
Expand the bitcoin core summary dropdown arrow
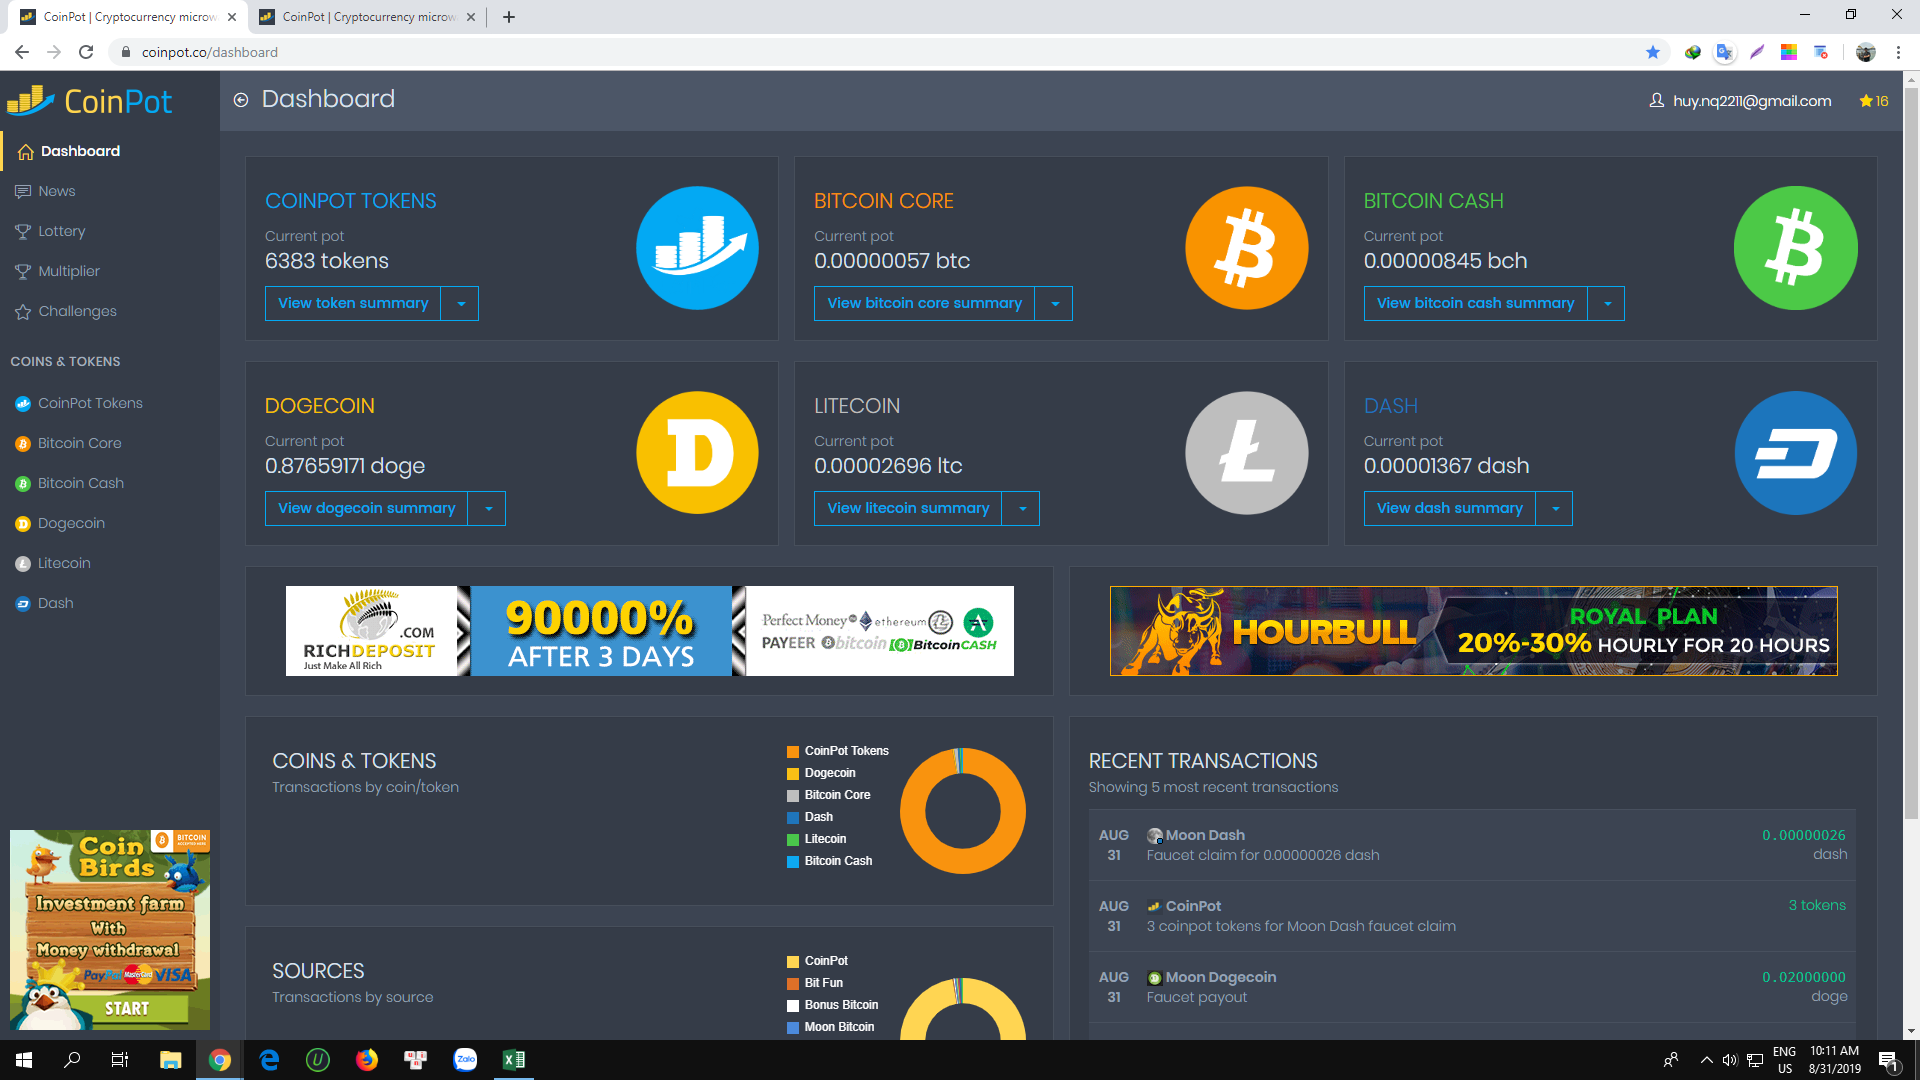1054,304
